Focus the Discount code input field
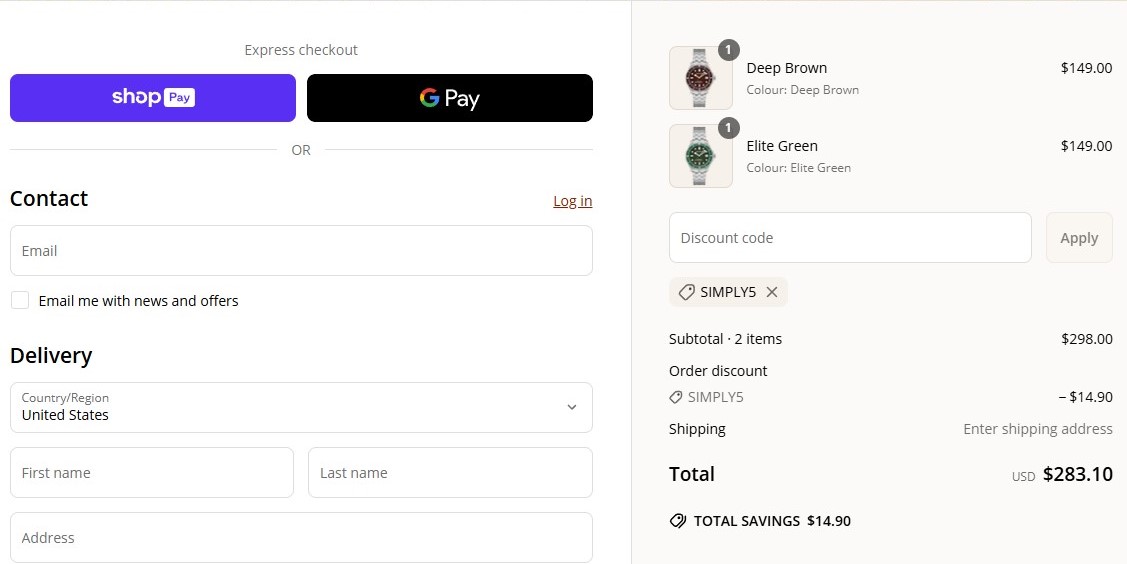The height and width of the screenshot is (564, 1127). (x=850, y=238)
